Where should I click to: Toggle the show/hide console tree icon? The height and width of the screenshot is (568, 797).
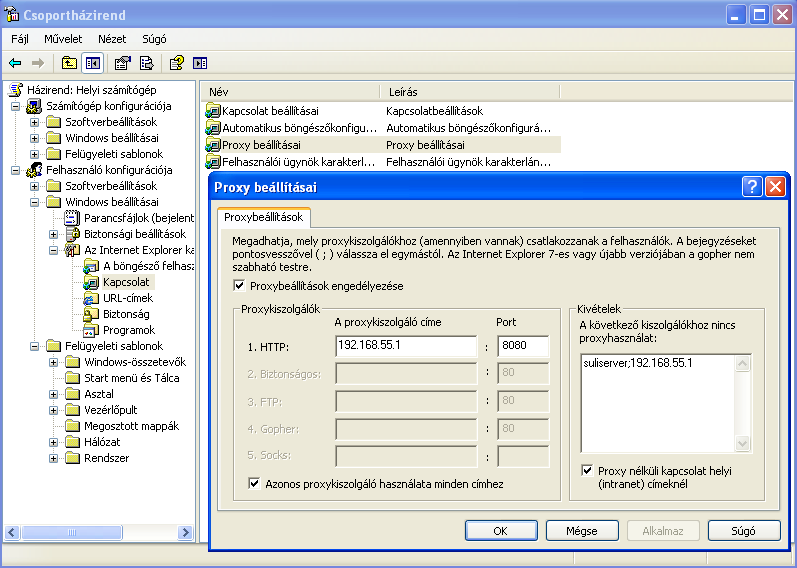92,63
